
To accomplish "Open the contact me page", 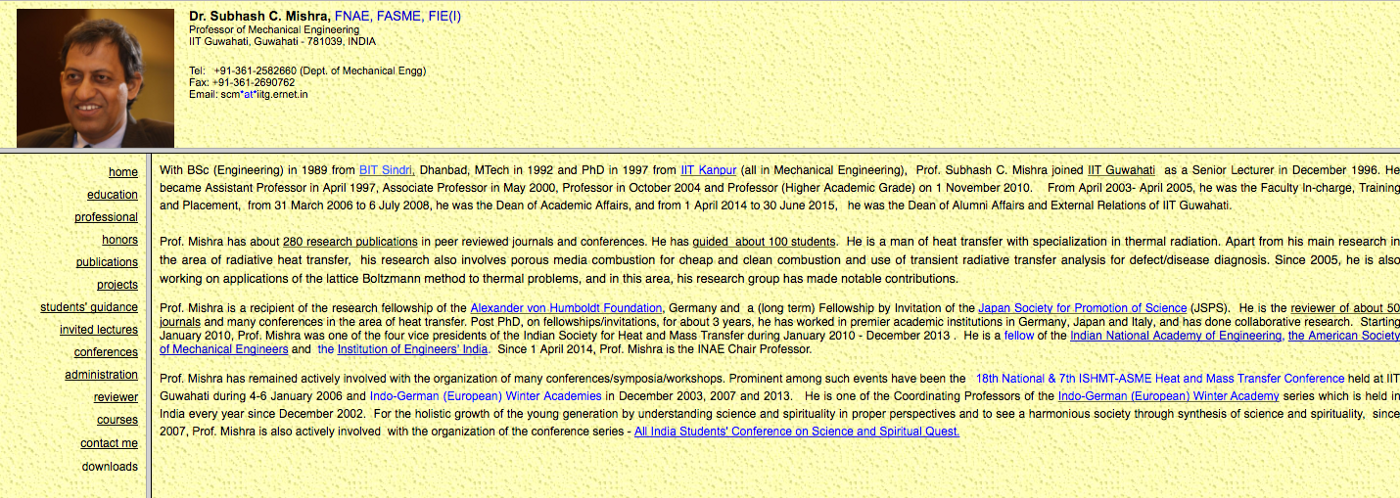I will click(x=109, y=443).
